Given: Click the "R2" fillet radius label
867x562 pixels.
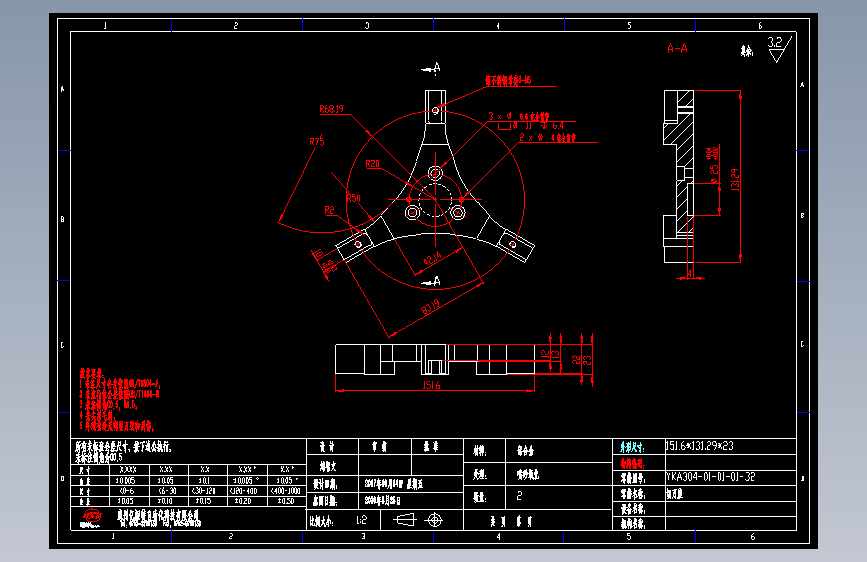Looking at the screenshot, I should coord(329,210).
